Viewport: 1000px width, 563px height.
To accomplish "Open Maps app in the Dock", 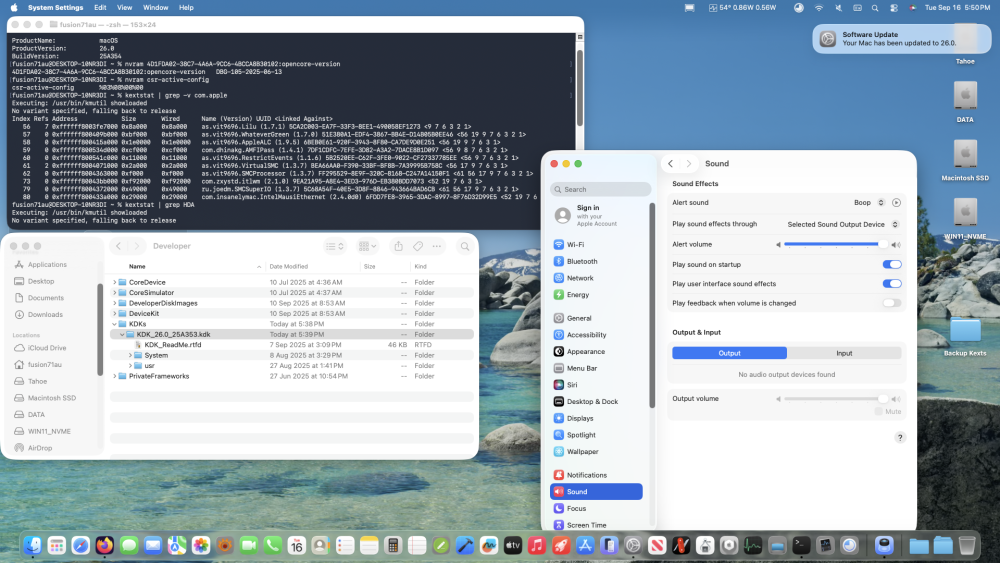I will point(177,545).
